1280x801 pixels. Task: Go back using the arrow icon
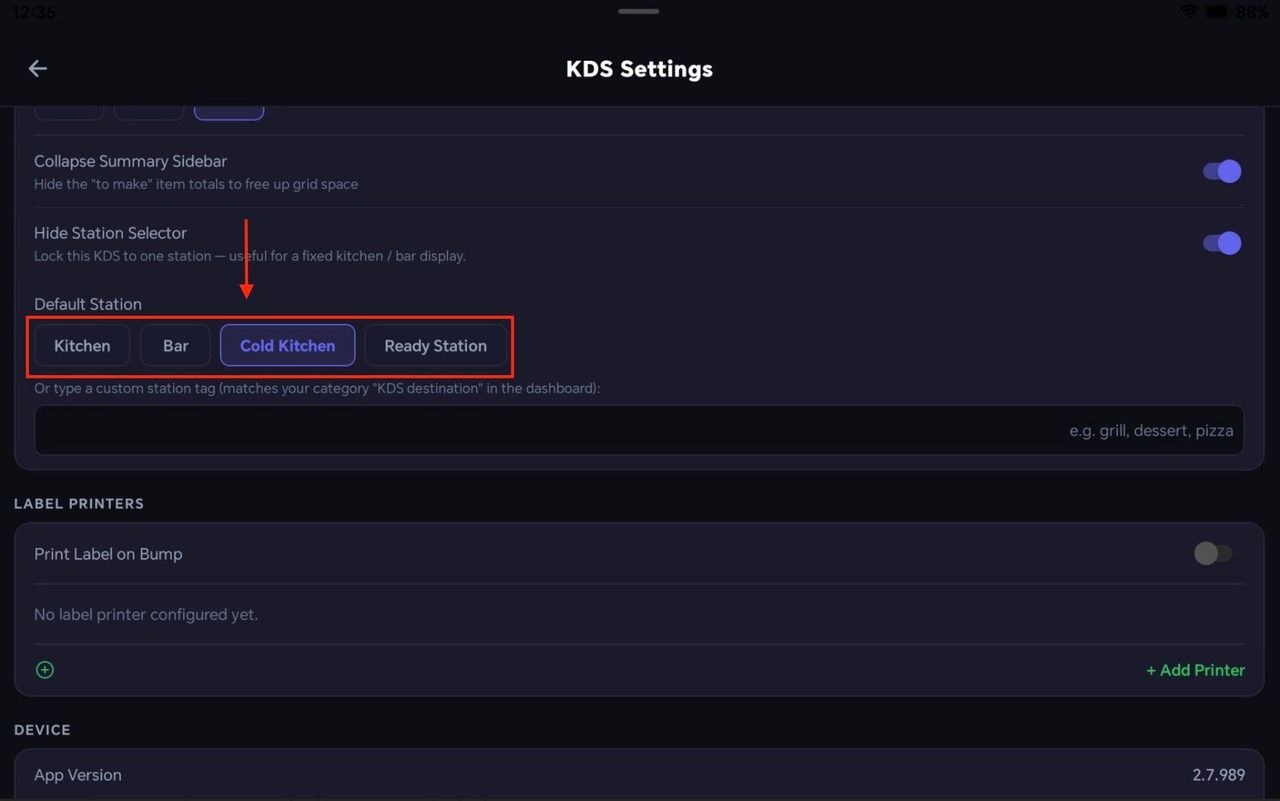click(38, 68)
